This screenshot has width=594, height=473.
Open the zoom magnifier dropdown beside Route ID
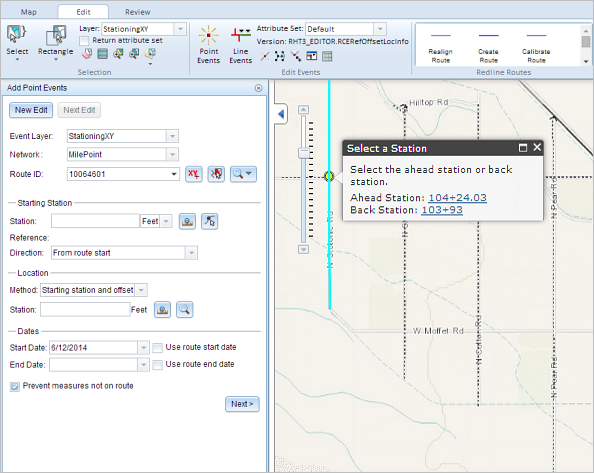pyautogui.click(x=243, y=174)
